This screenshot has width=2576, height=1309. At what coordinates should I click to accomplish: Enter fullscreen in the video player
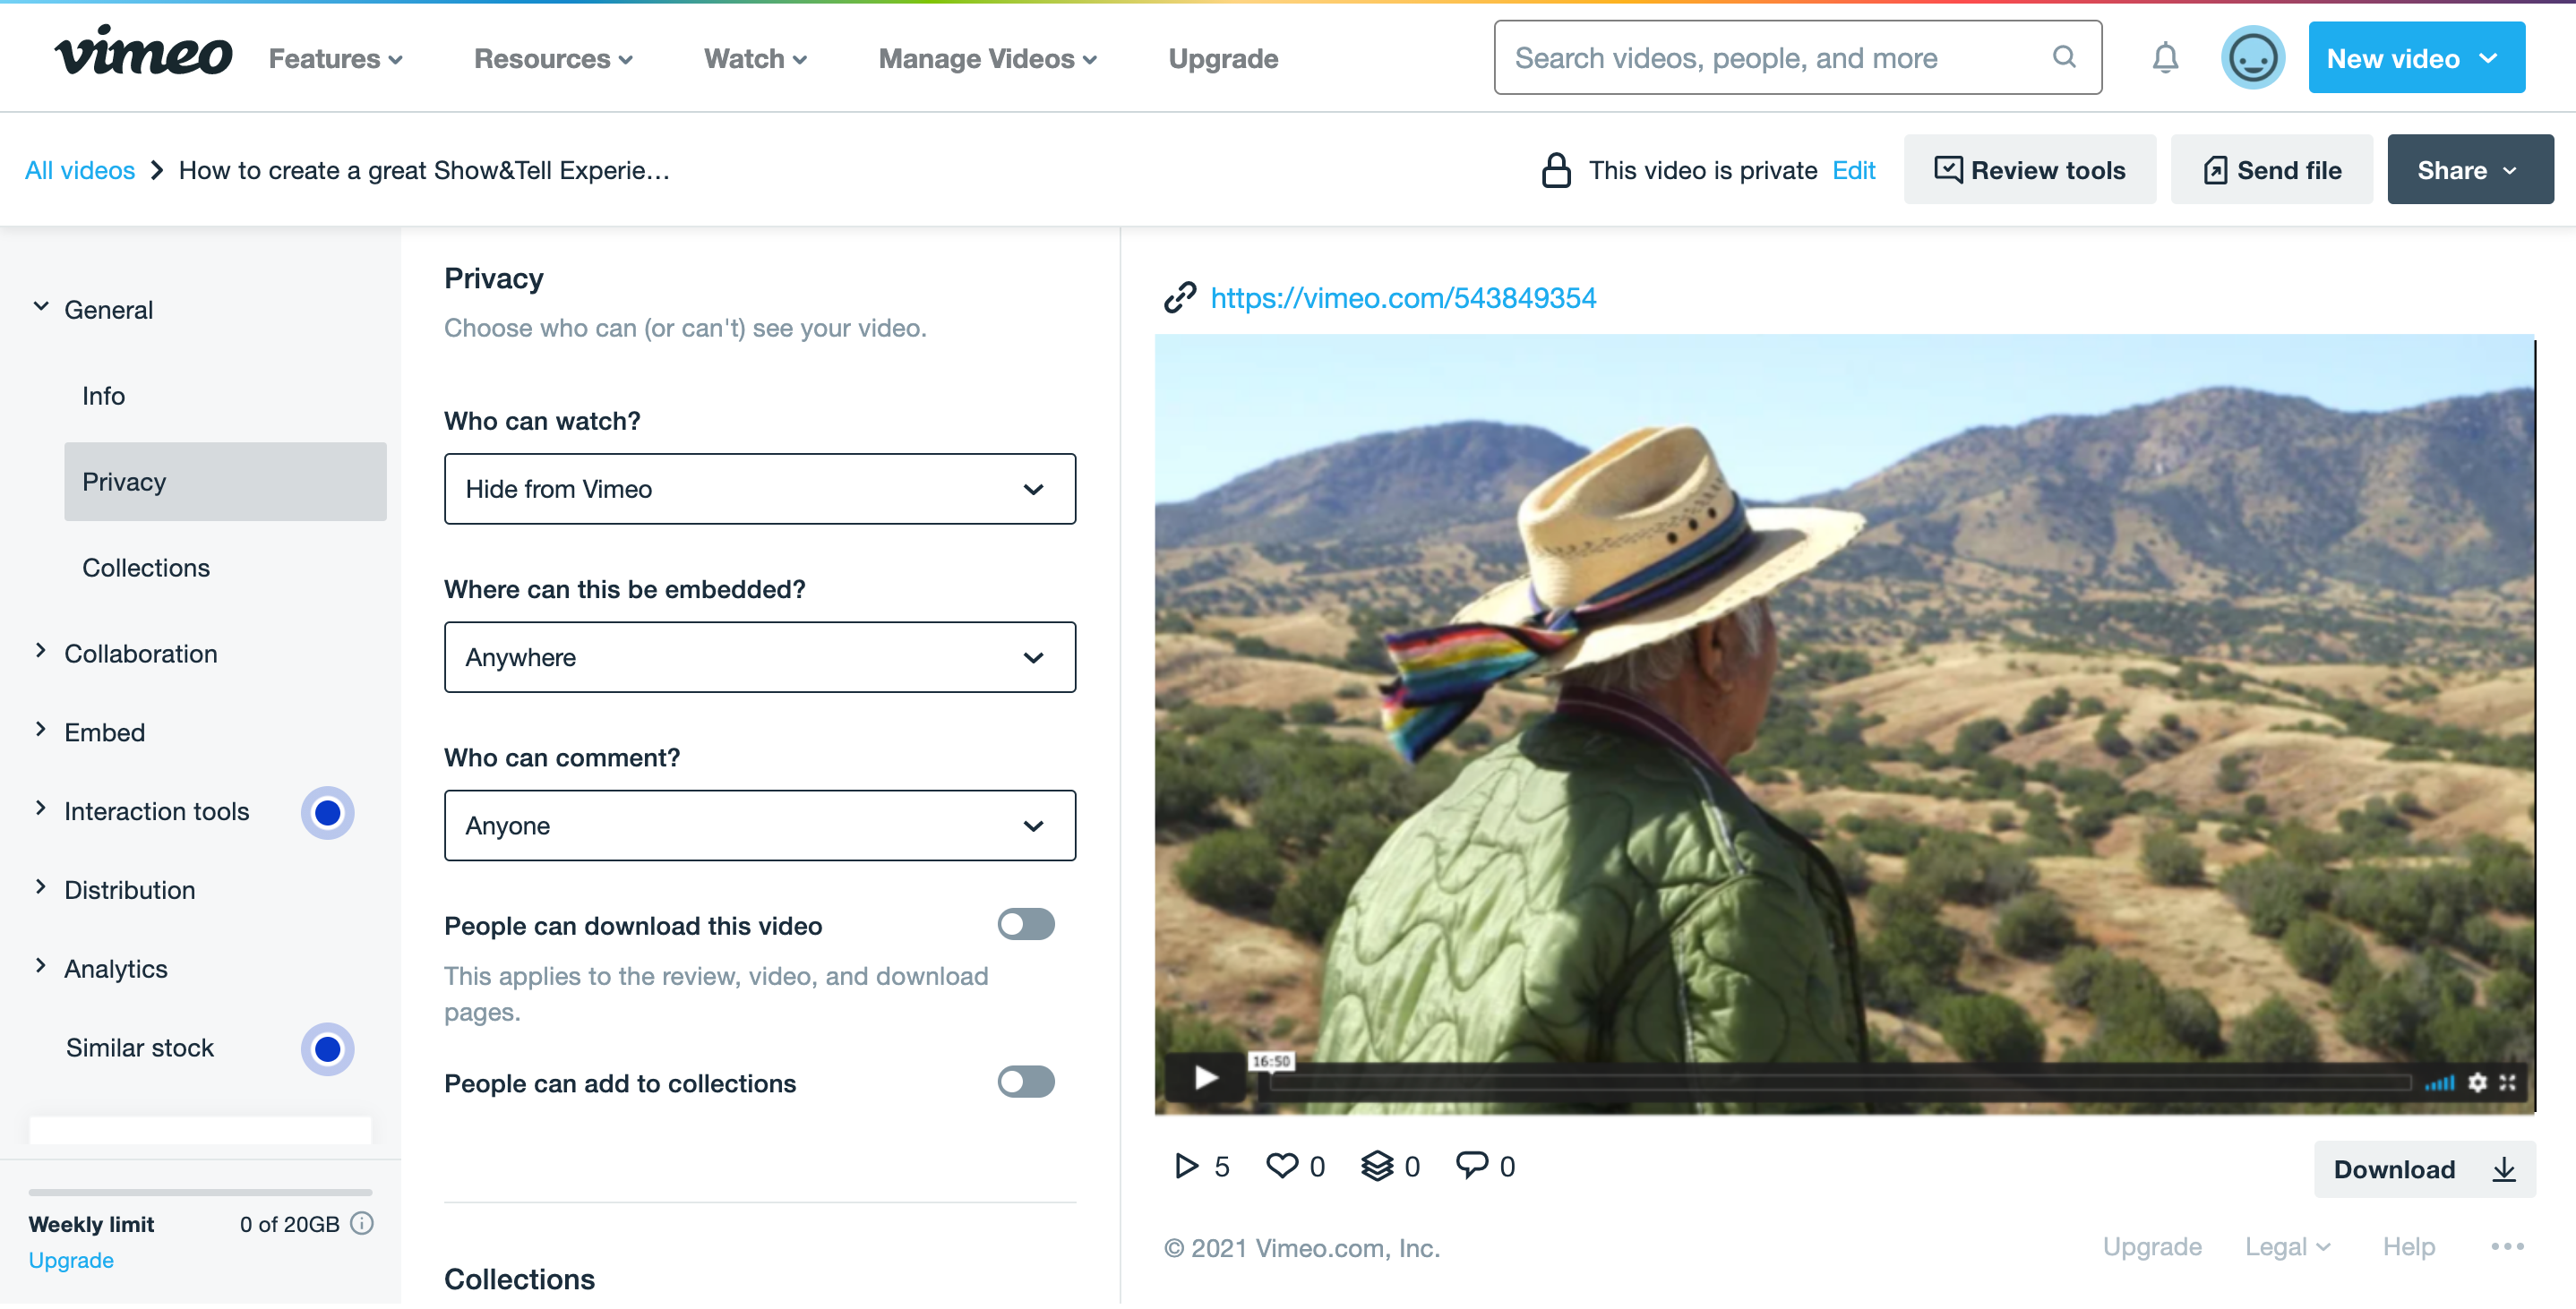coord(2507,1084)
